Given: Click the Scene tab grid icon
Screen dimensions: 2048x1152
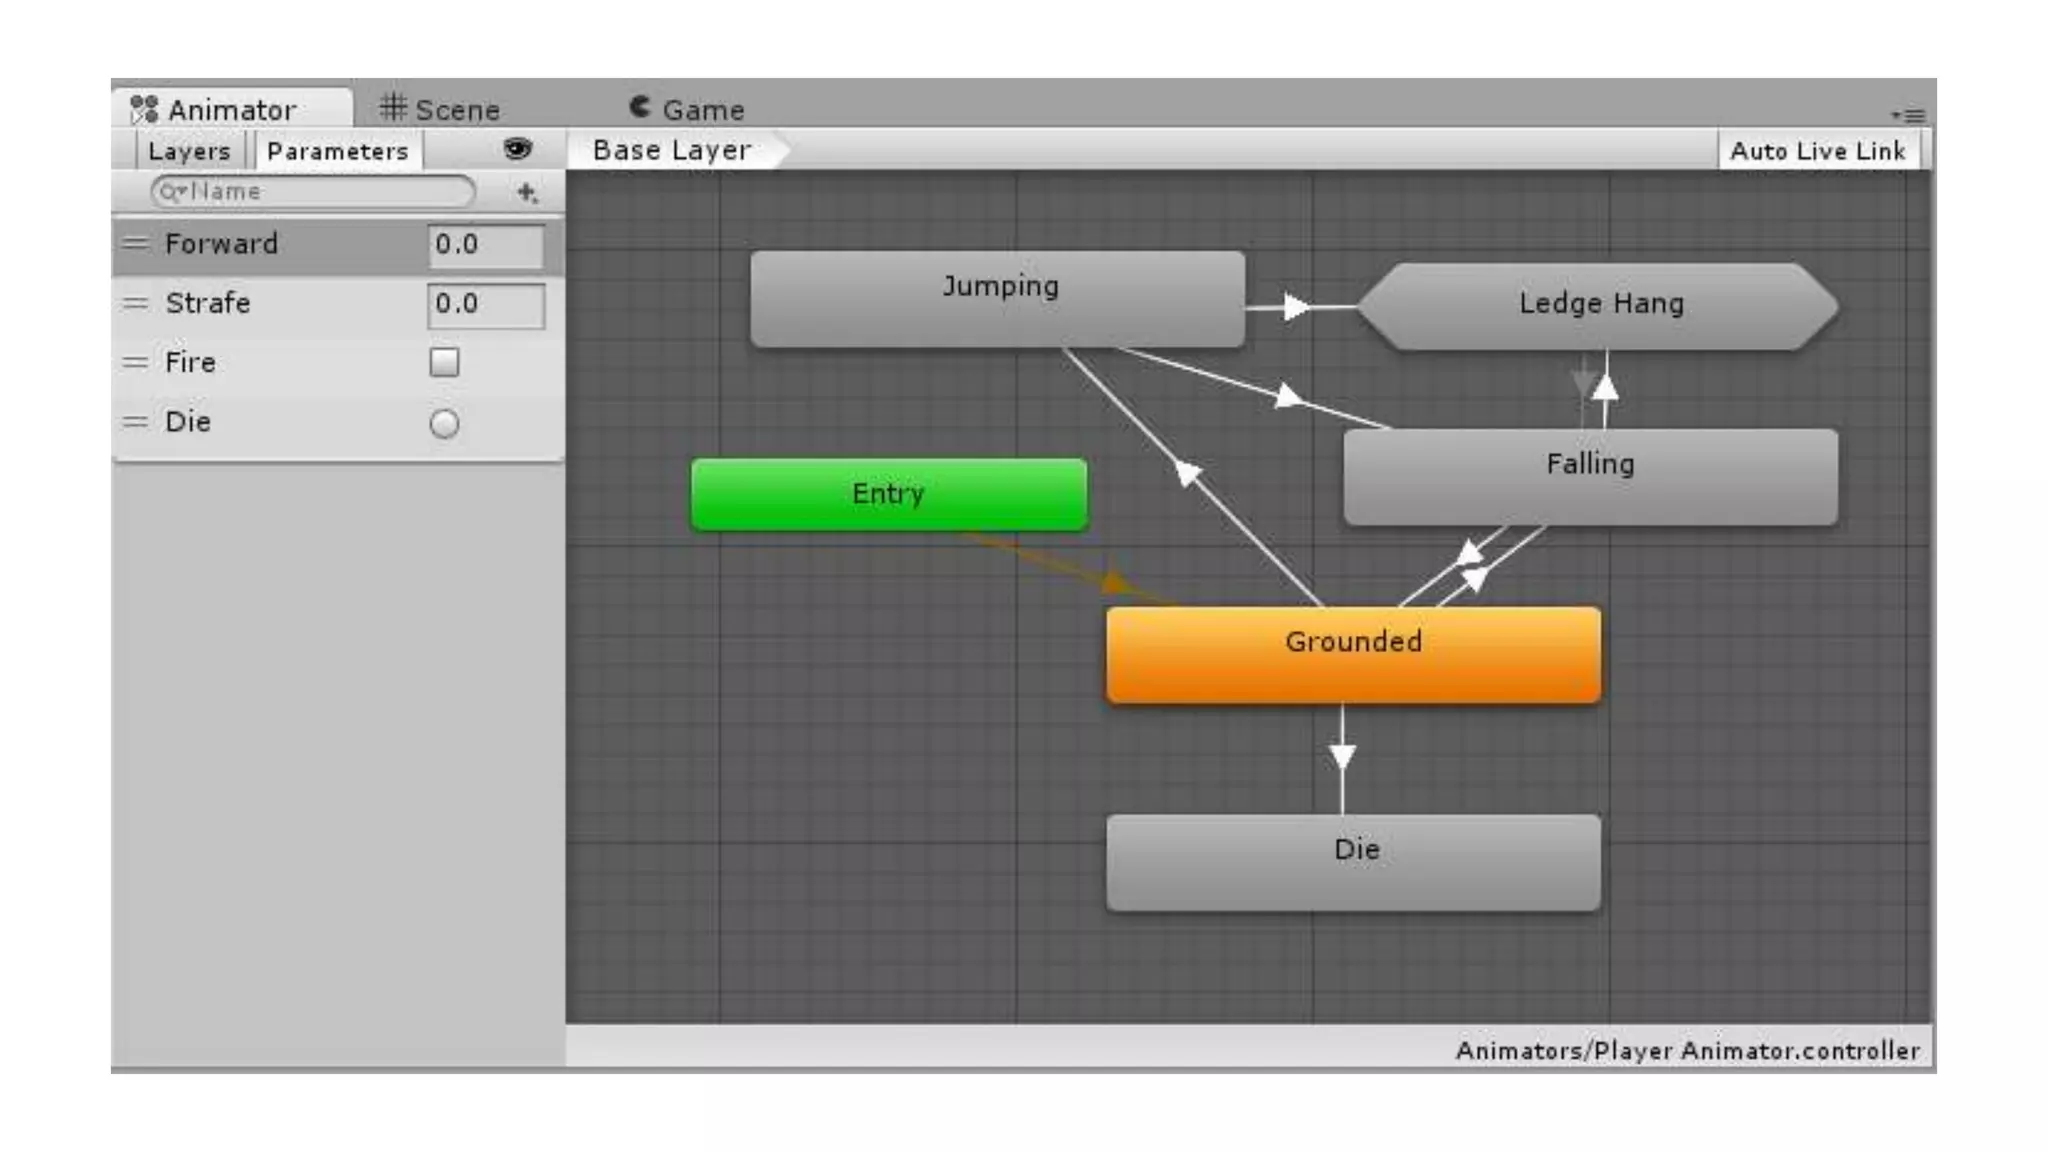Looking at the screenshot, I should [x=393, y=106].
